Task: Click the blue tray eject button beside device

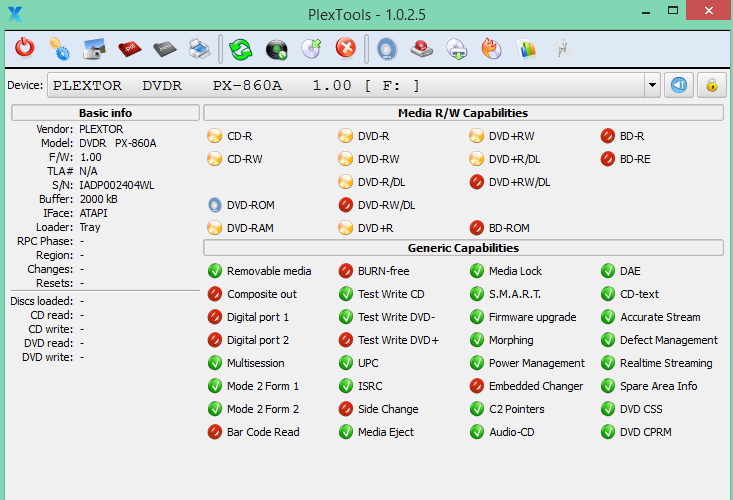Action: point(679,85)
